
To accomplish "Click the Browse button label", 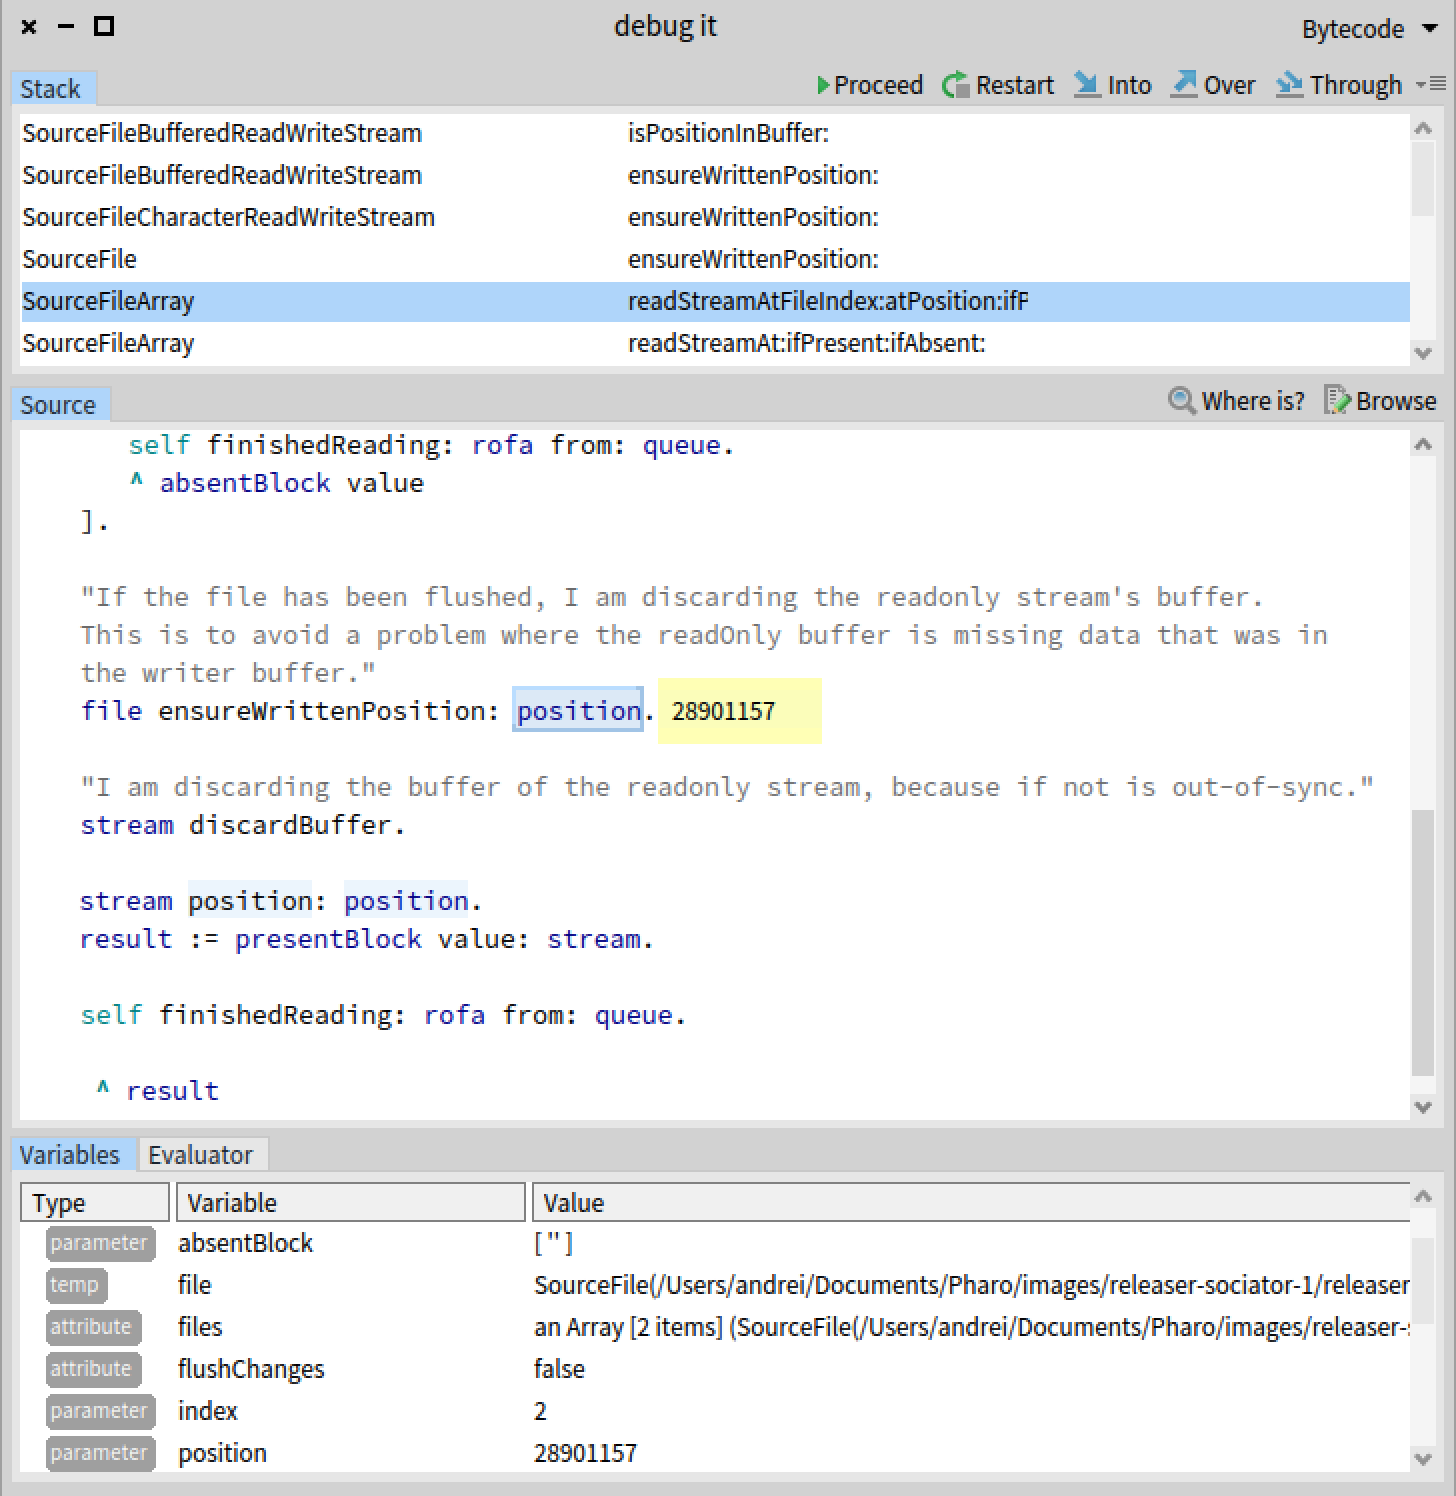I will point(1396,401).
